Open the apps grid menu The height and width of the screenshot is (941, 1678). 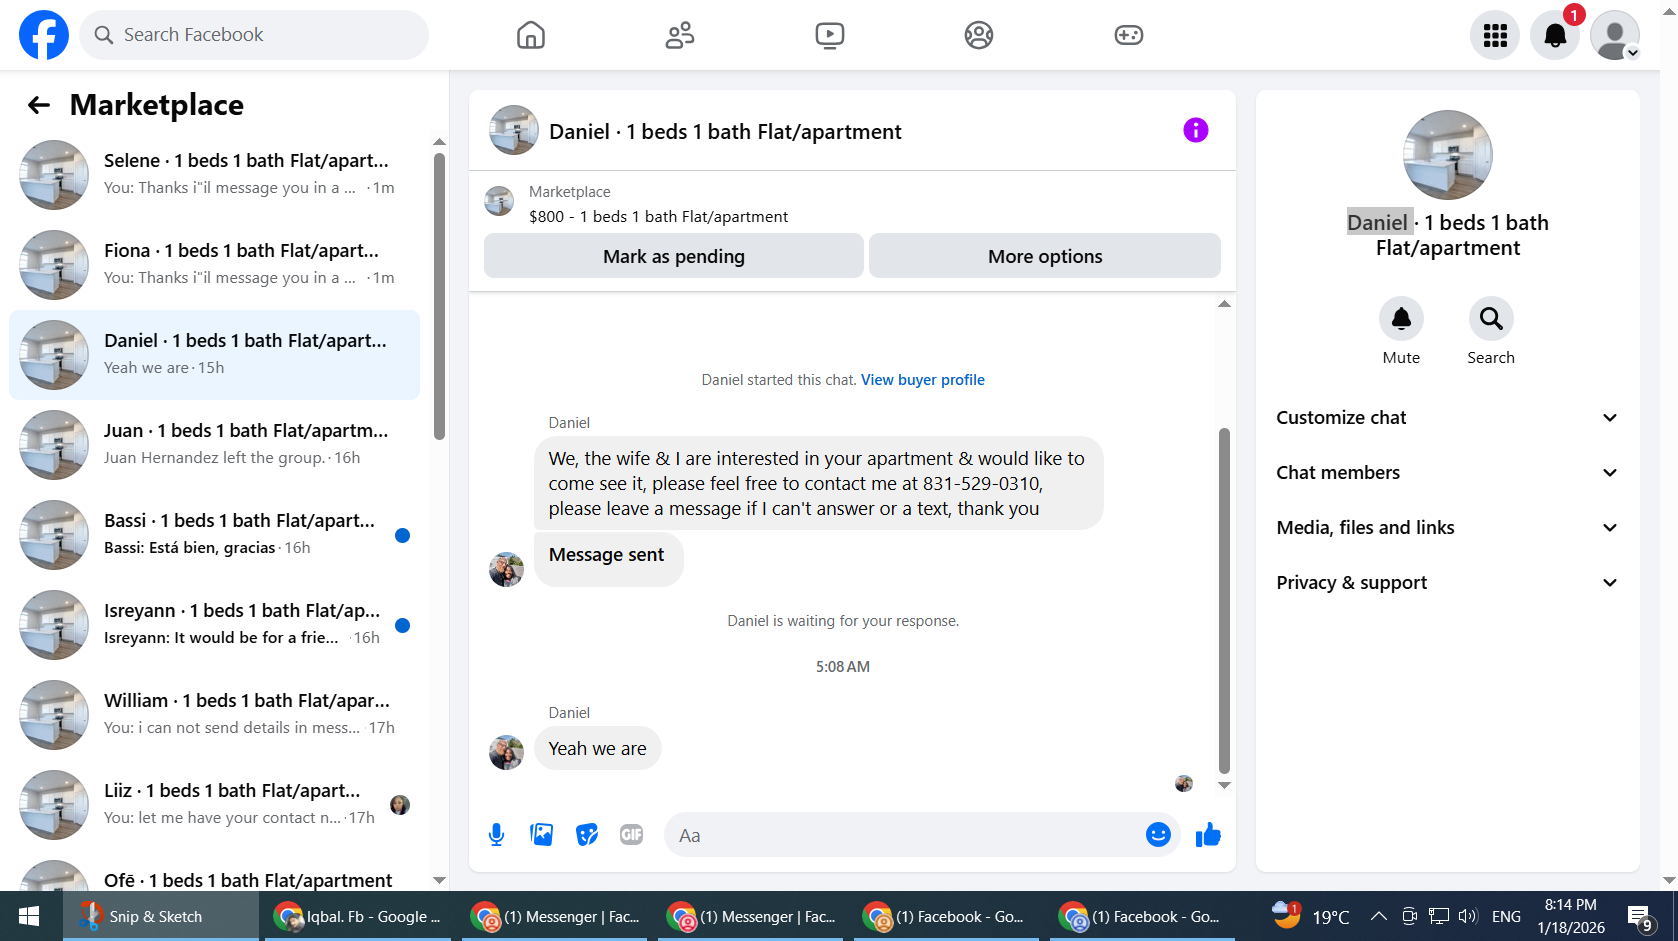point(1495,35)
